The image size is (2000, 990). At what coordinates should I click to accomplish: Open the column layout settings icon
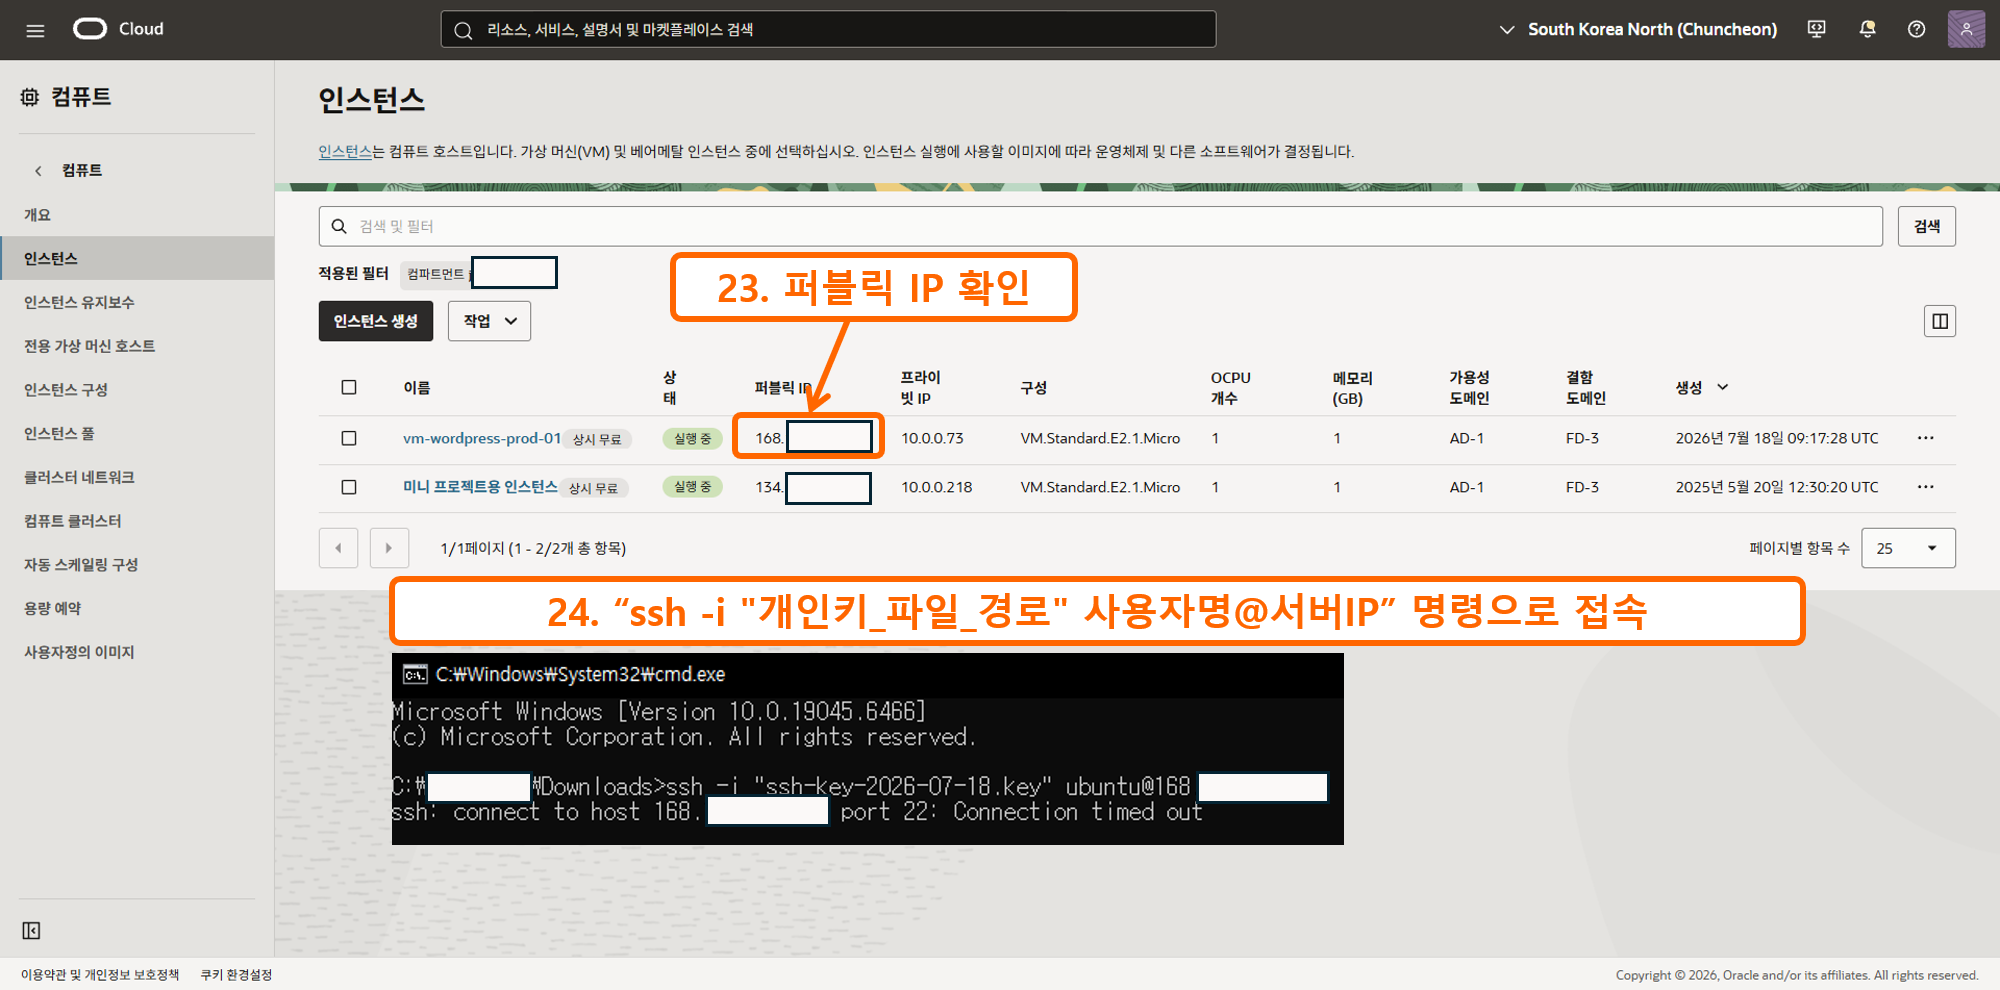coord(1940,321)
